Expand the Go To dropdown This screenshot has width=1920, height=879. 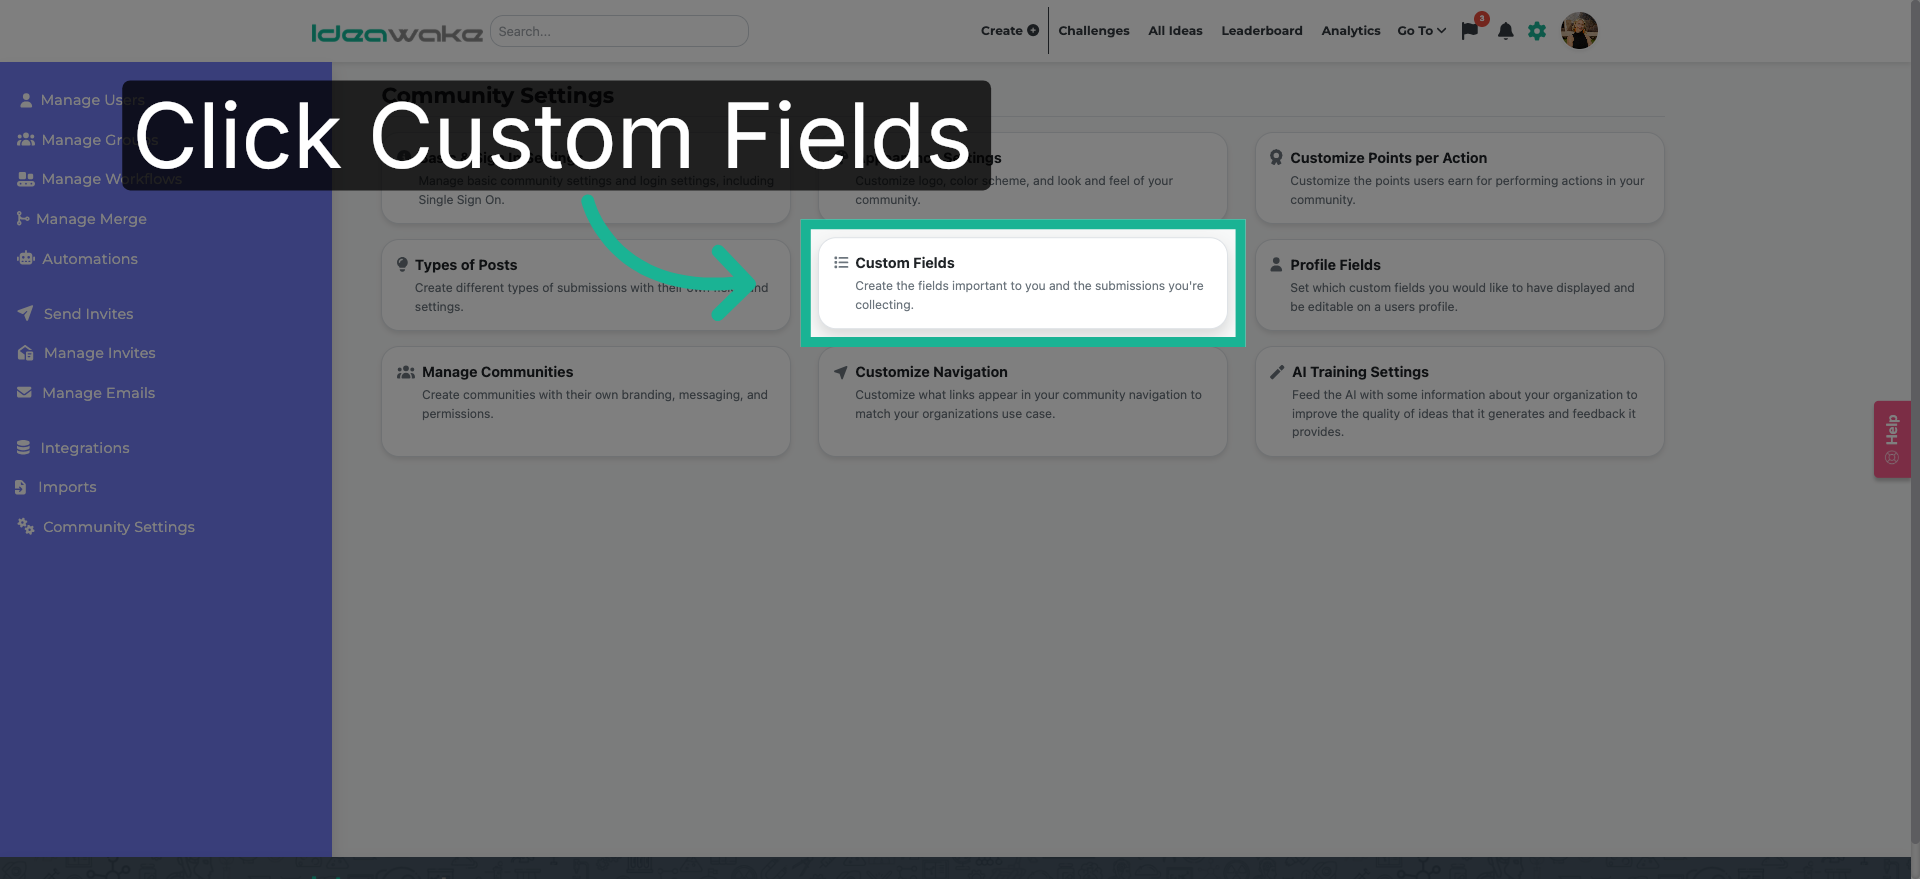[x=1421, y=31]
